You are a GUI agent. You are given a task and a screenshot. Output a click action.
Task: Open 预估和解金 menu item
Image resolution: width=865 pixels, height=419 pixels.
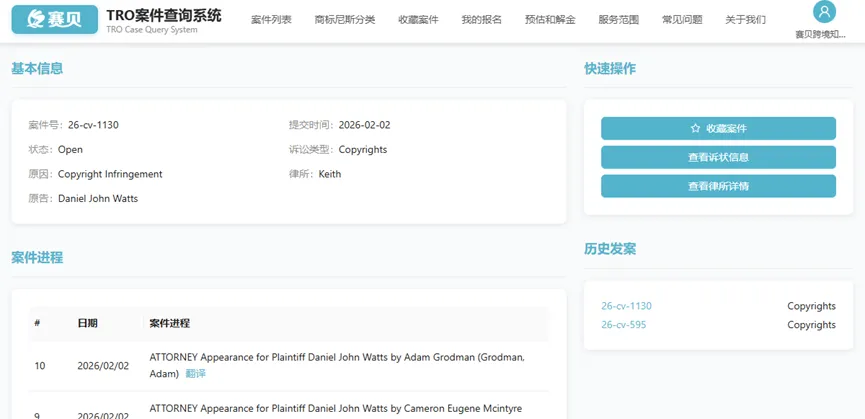pos(550,20)
